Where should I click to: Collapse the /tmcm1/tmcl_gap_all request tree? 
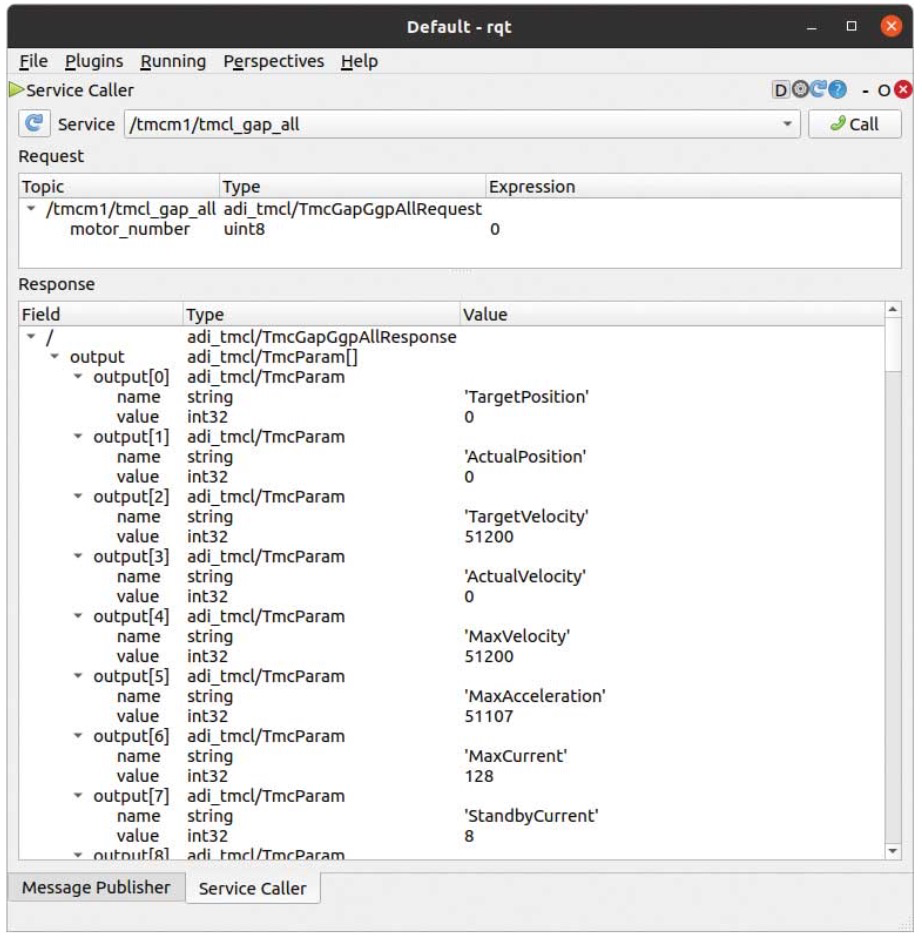[31, 209]
